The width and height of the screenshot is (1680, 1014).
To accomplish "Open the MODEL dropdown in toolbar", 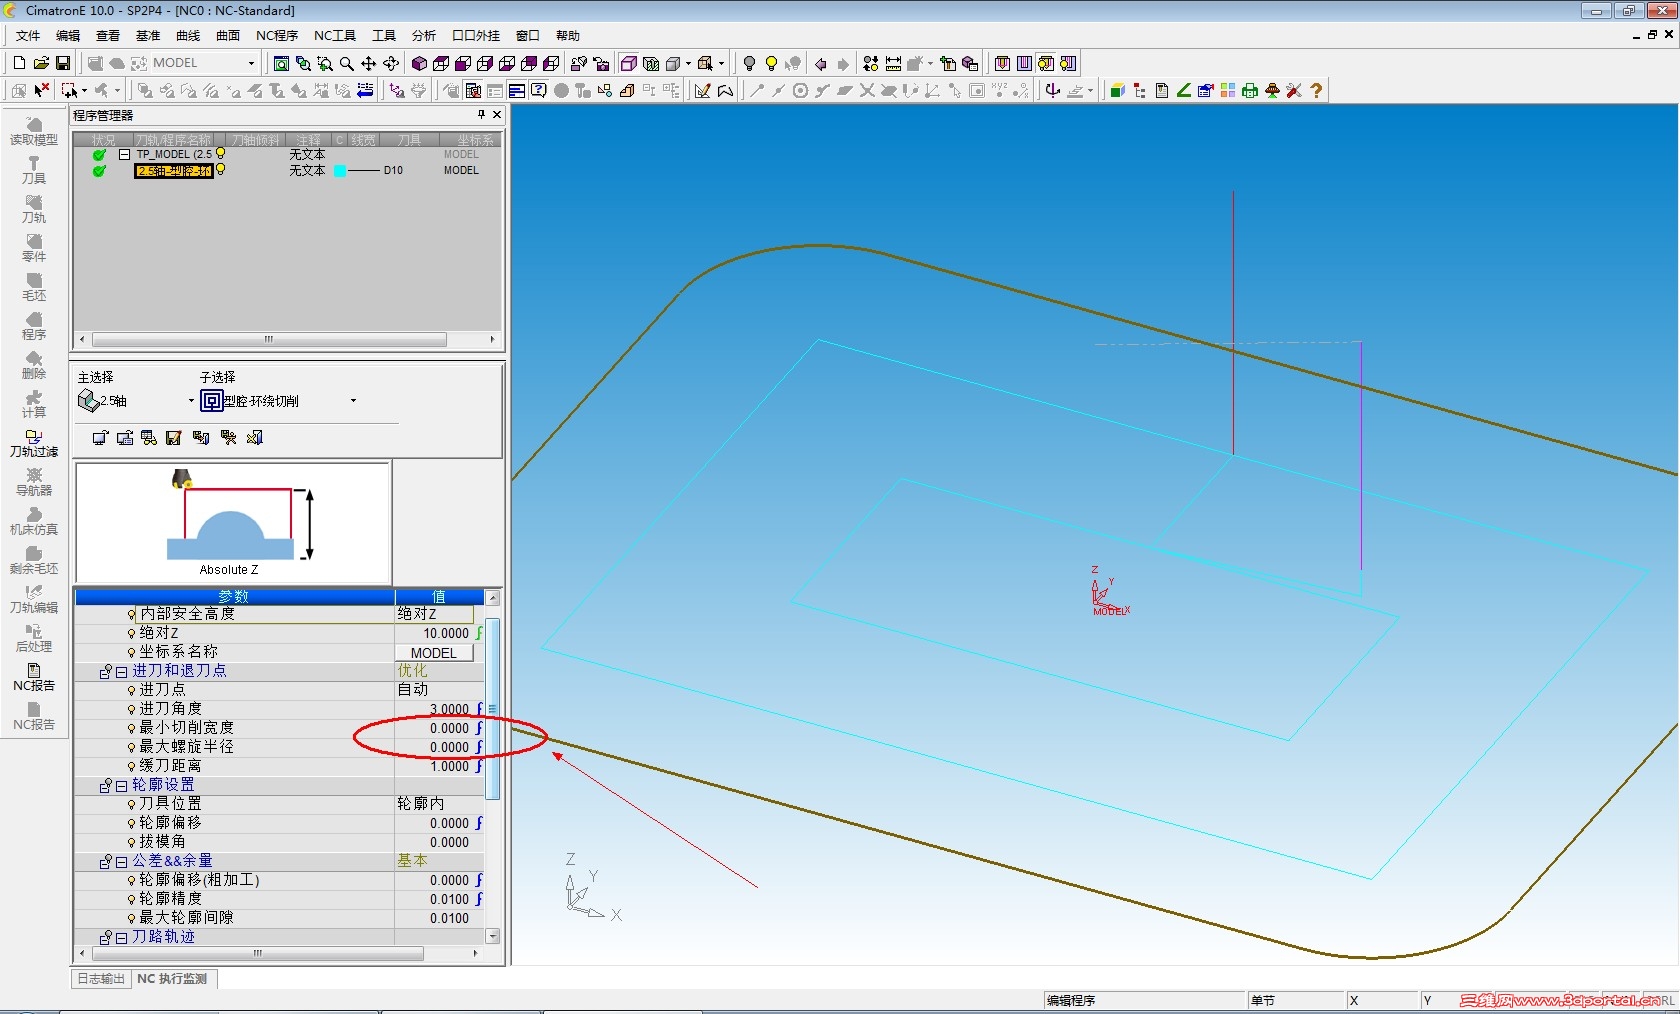I will click(251, 63).
